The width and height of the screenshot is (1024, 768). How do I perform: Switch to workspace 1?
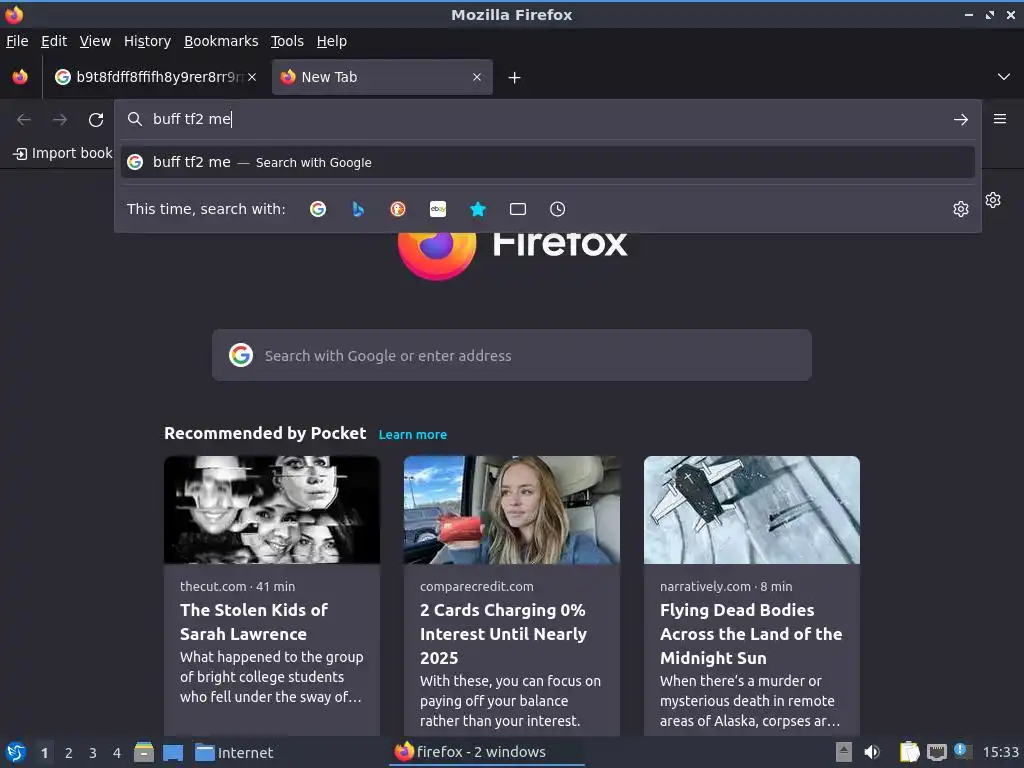44,753
